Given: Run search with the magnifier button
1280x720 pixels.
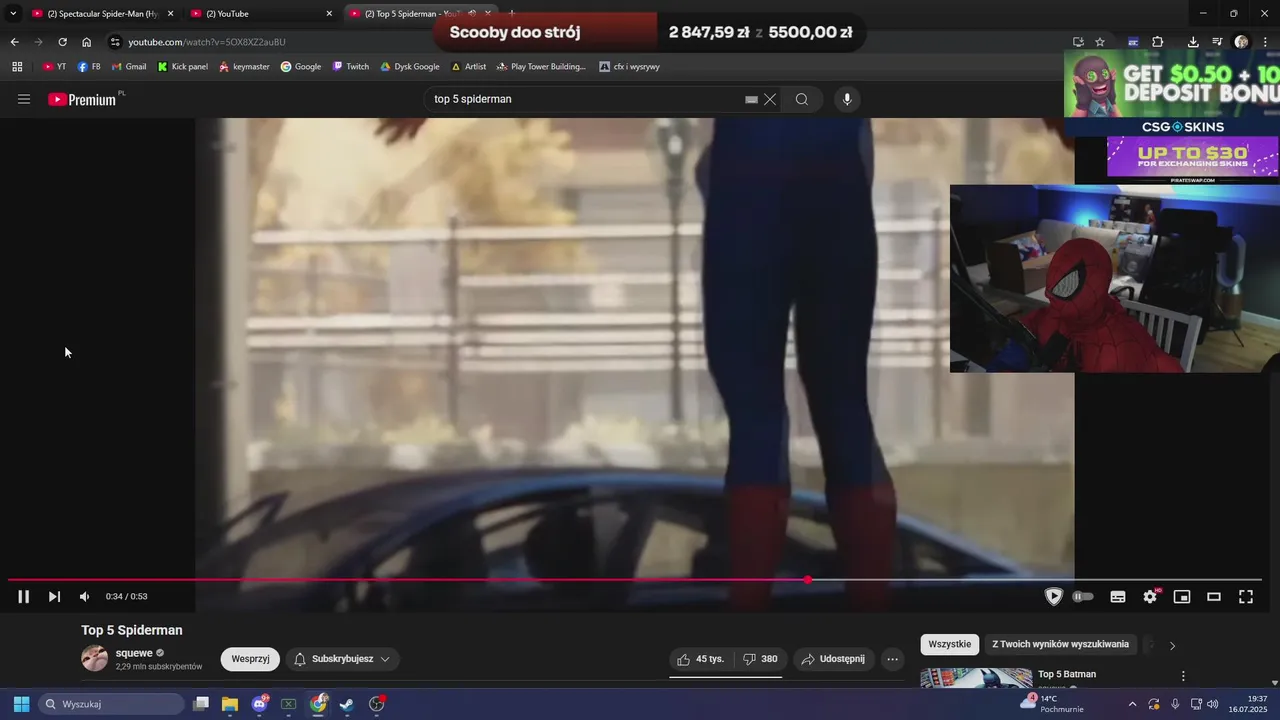Looking at the screenshot, I should [x=802, y=99].
